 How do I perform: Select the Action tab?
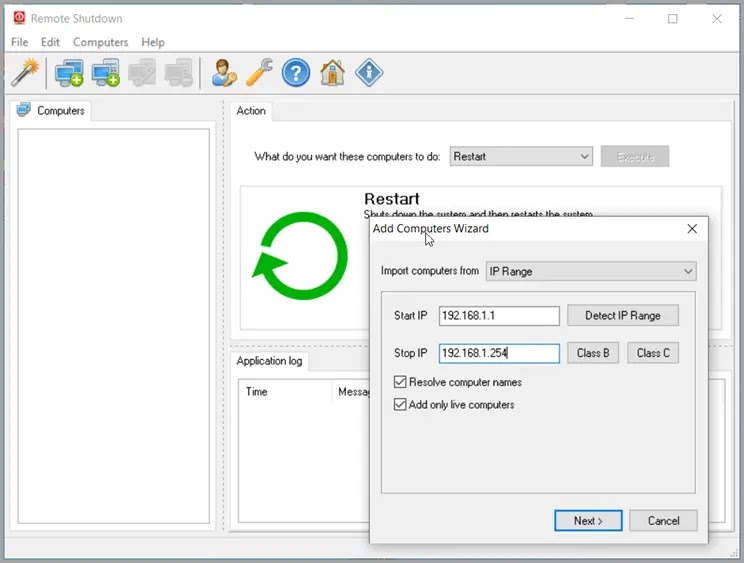tap(251, 111)
